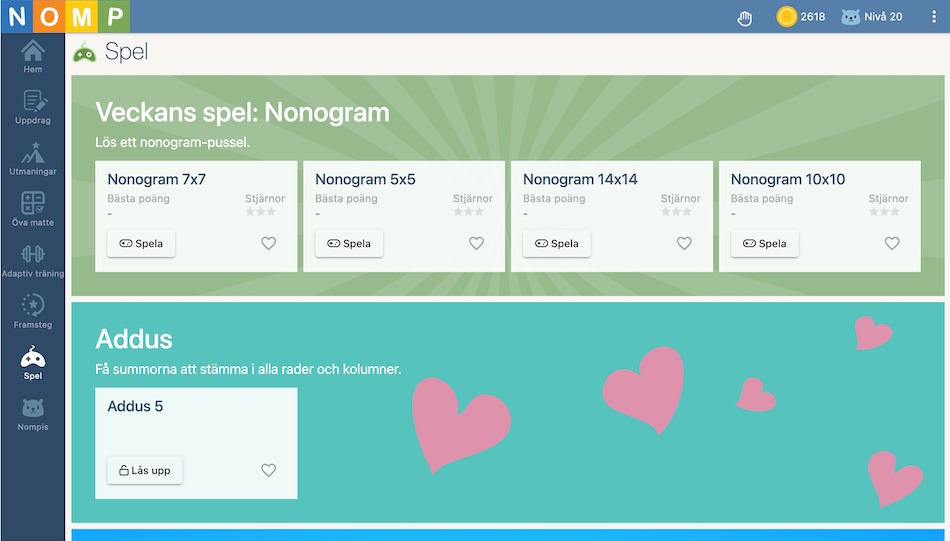This screenshot has width=950, height=541.
Task: Click the Nonogram 5x5 title
Action: tap(365, 179)
